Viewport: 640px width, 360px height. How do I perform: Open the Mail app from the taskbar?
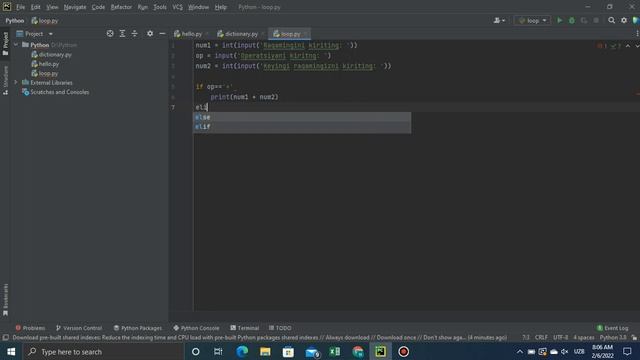[x=312, y=351]
